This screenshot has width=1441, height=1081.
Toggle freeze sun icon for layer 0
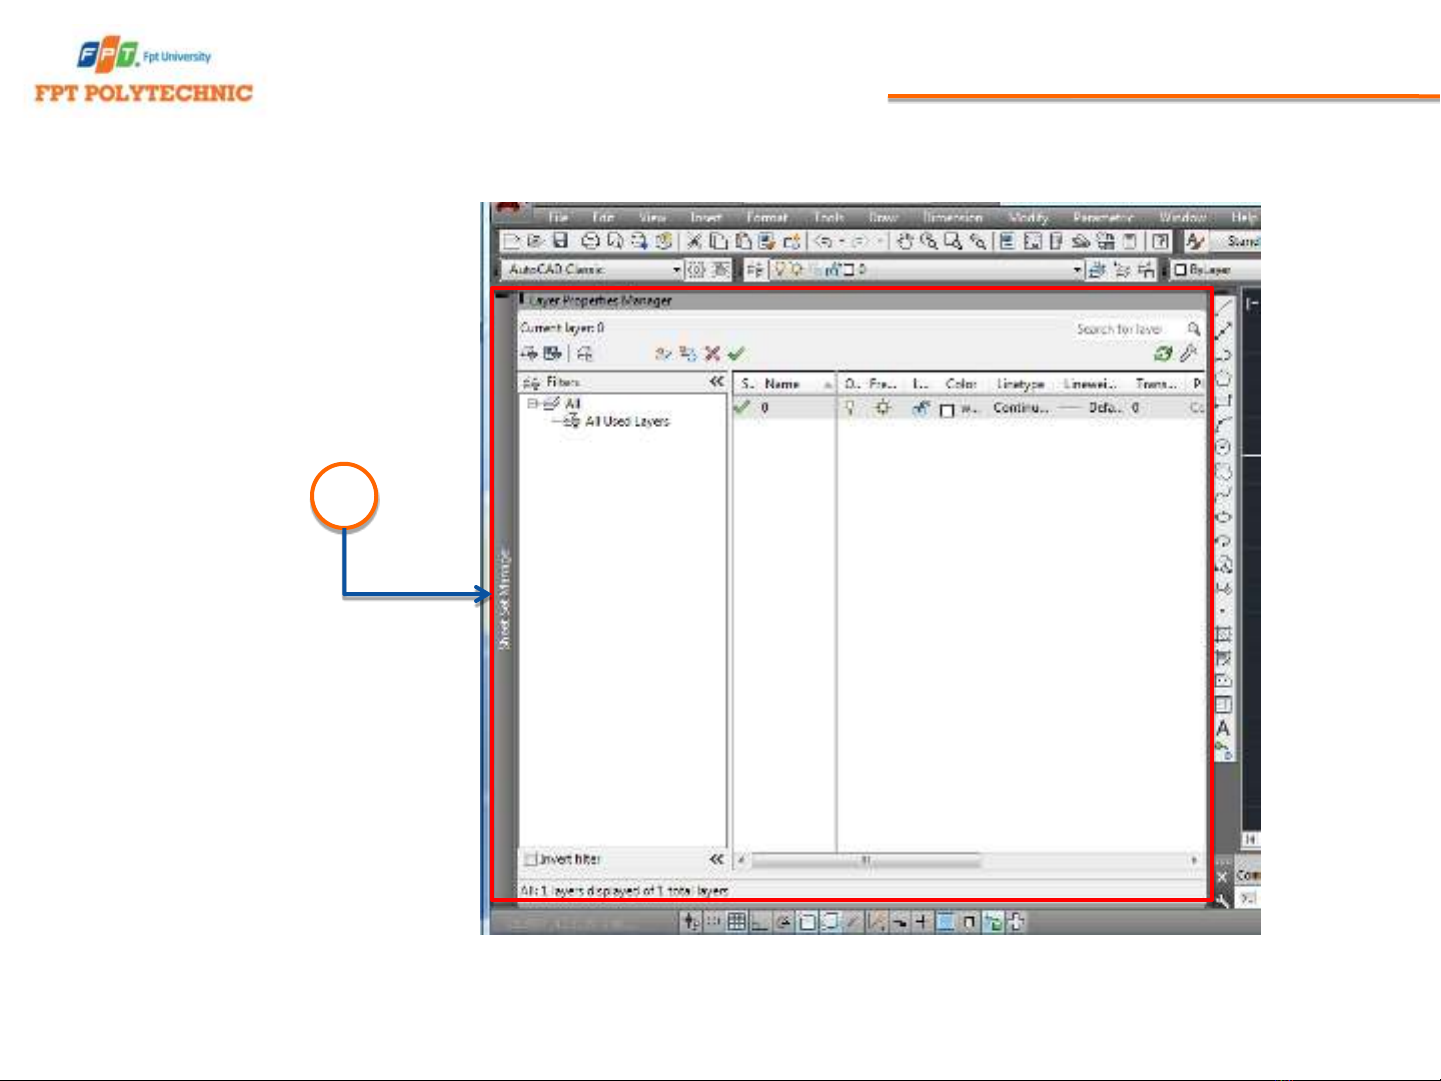pyautogui.click(x=883, y=408)
